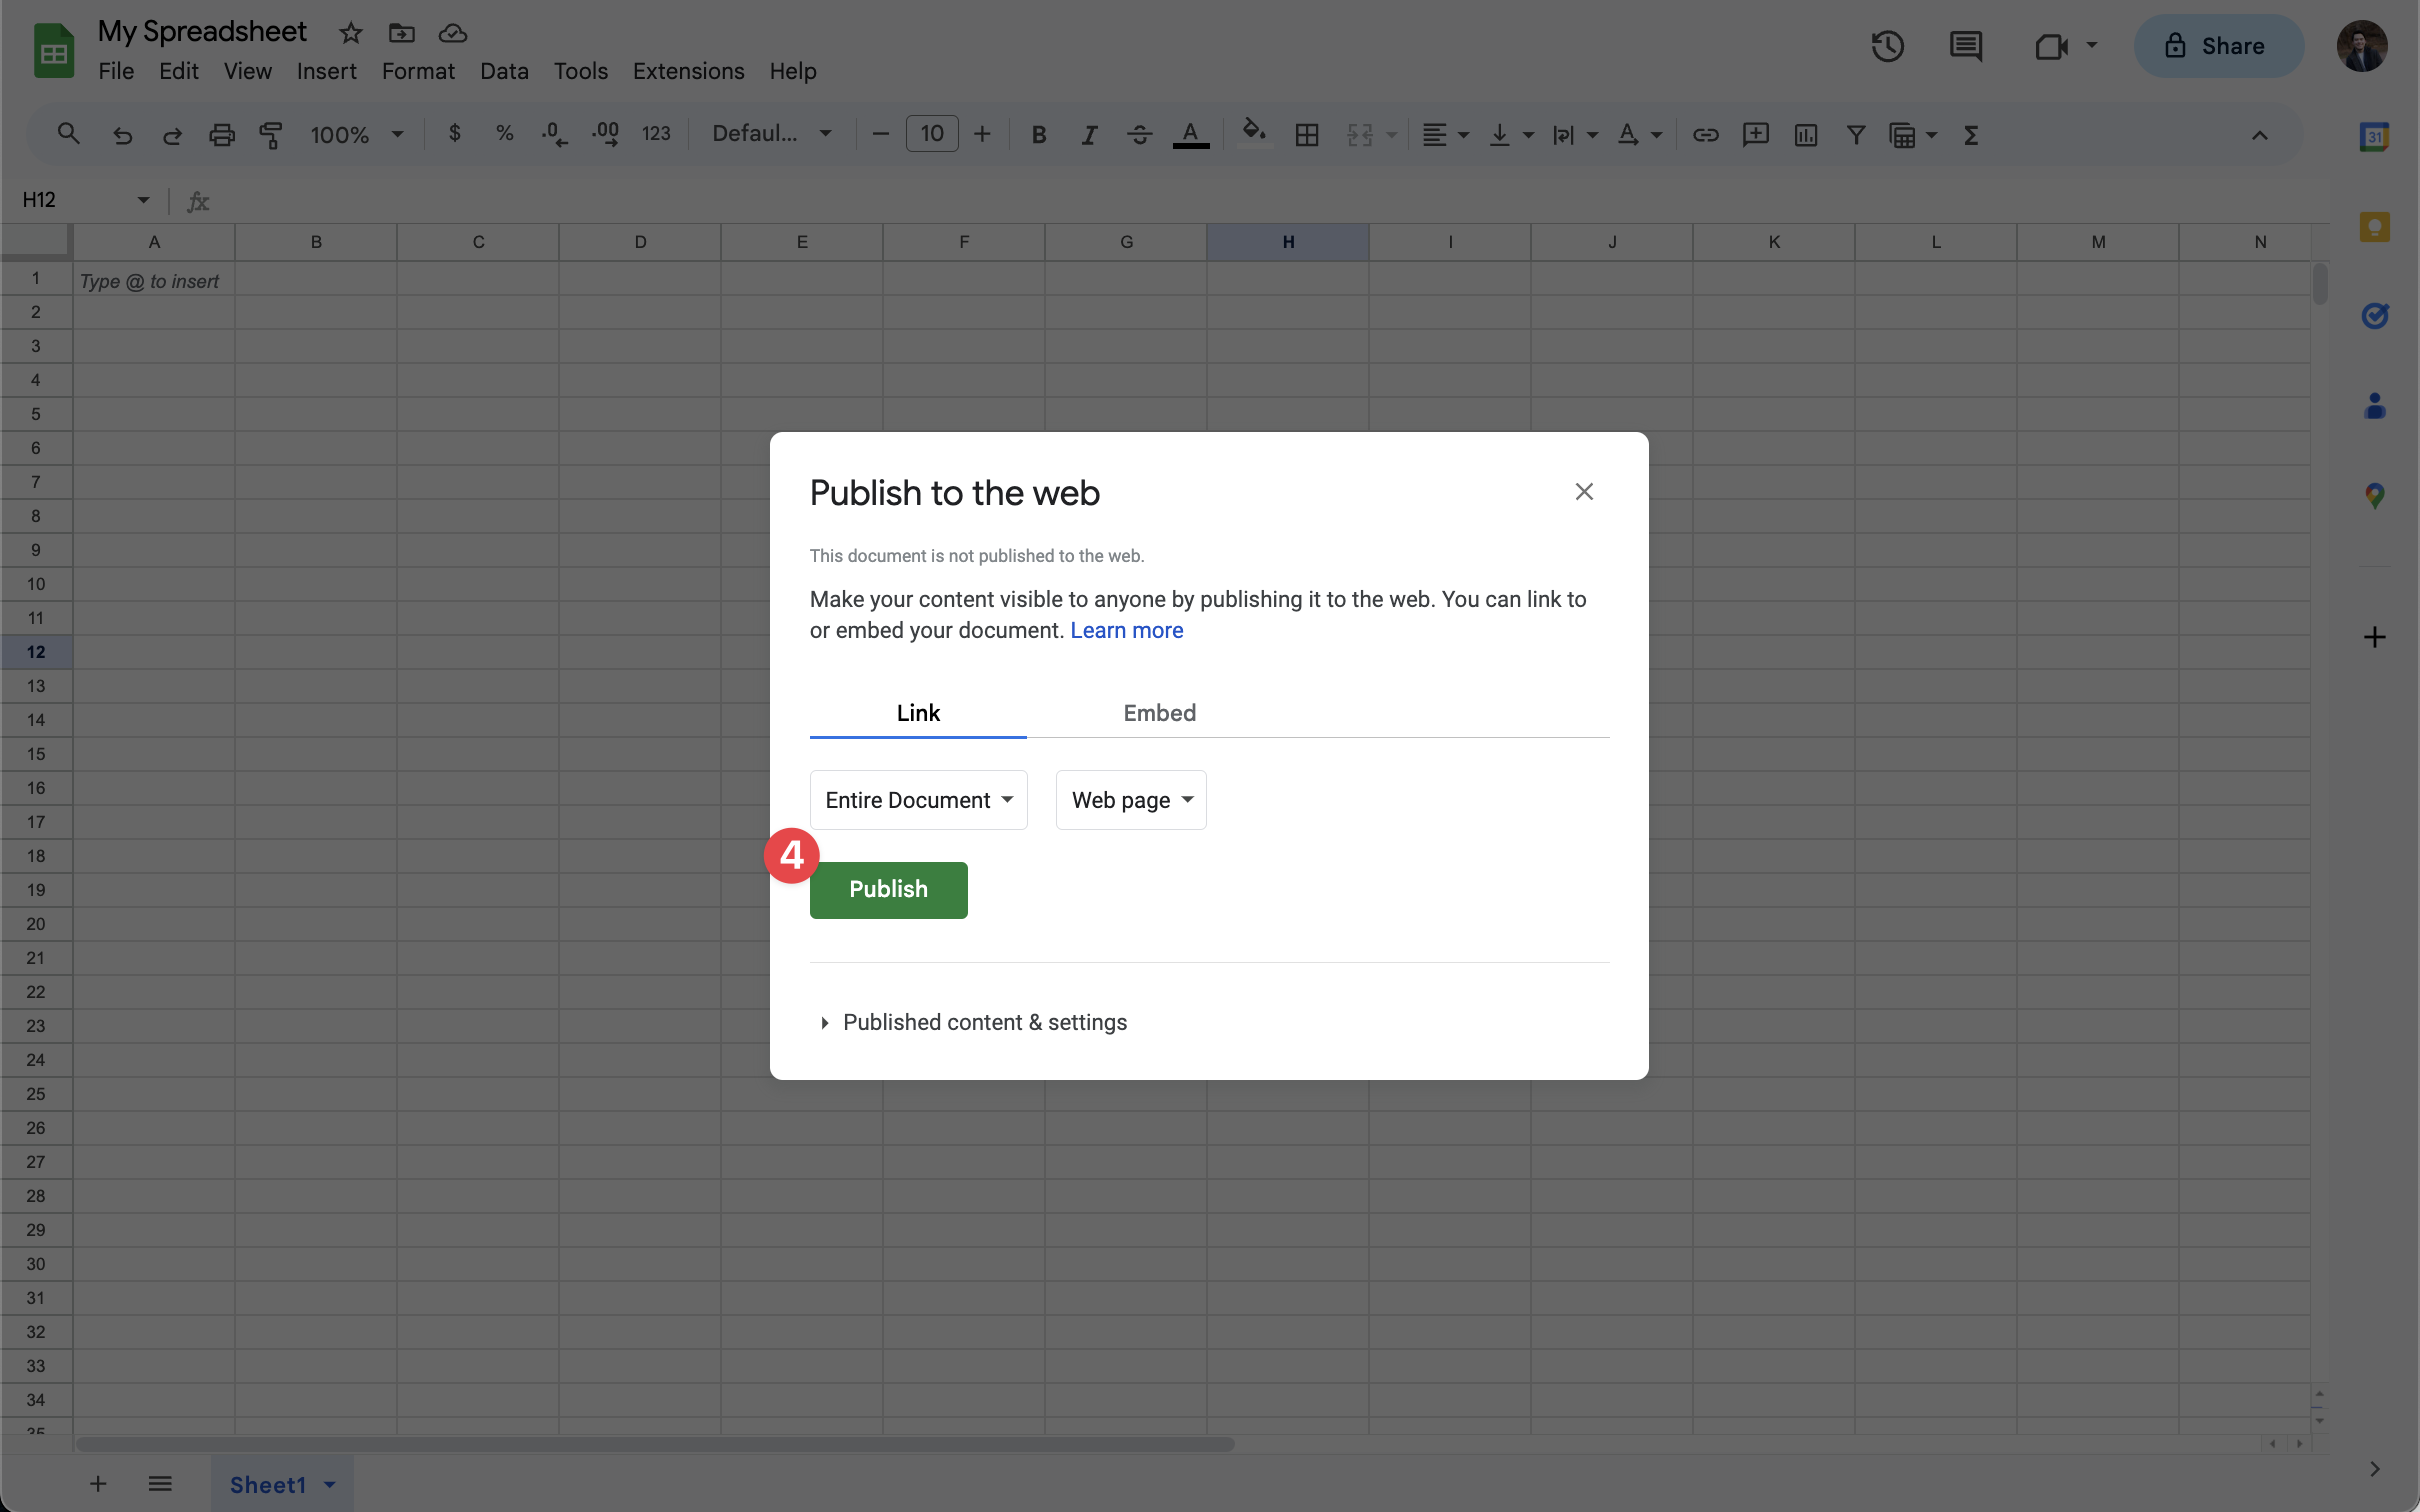This screenshot has height=1512, width=2420.
Task: Open the comments panel icon
Action: pos(1965,46)
